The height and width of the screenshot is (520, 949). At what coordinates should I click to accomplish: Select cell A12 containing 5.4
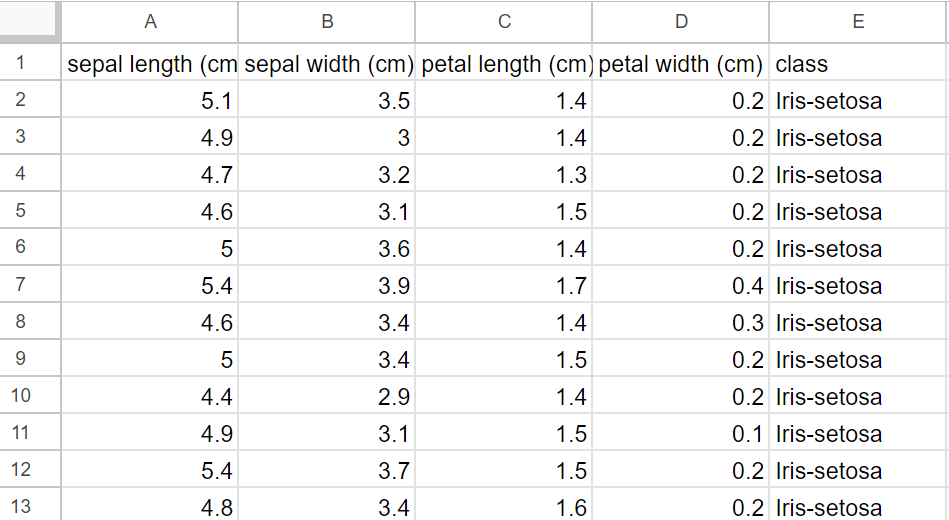point(149,469)
